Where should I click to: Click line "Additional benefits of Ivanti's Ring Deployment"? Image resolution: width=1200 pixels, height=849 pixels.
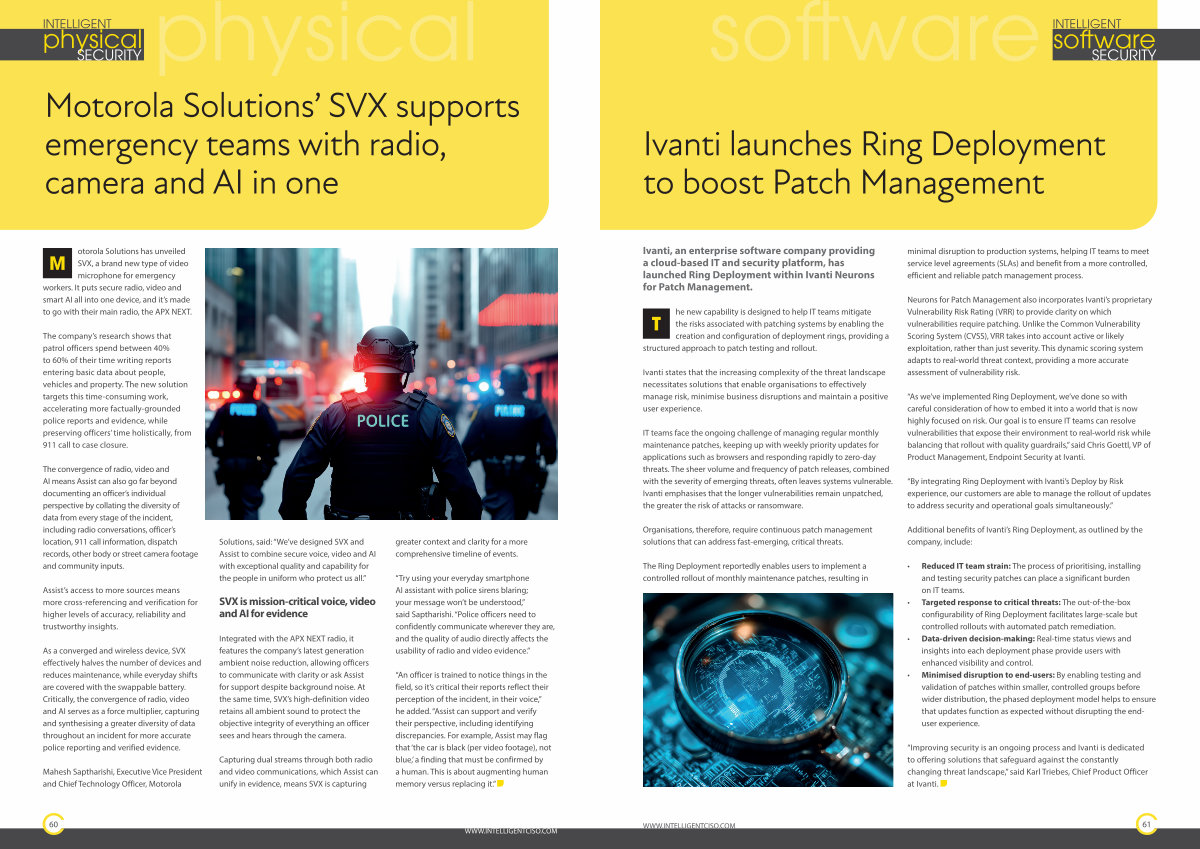(1021, 535)
